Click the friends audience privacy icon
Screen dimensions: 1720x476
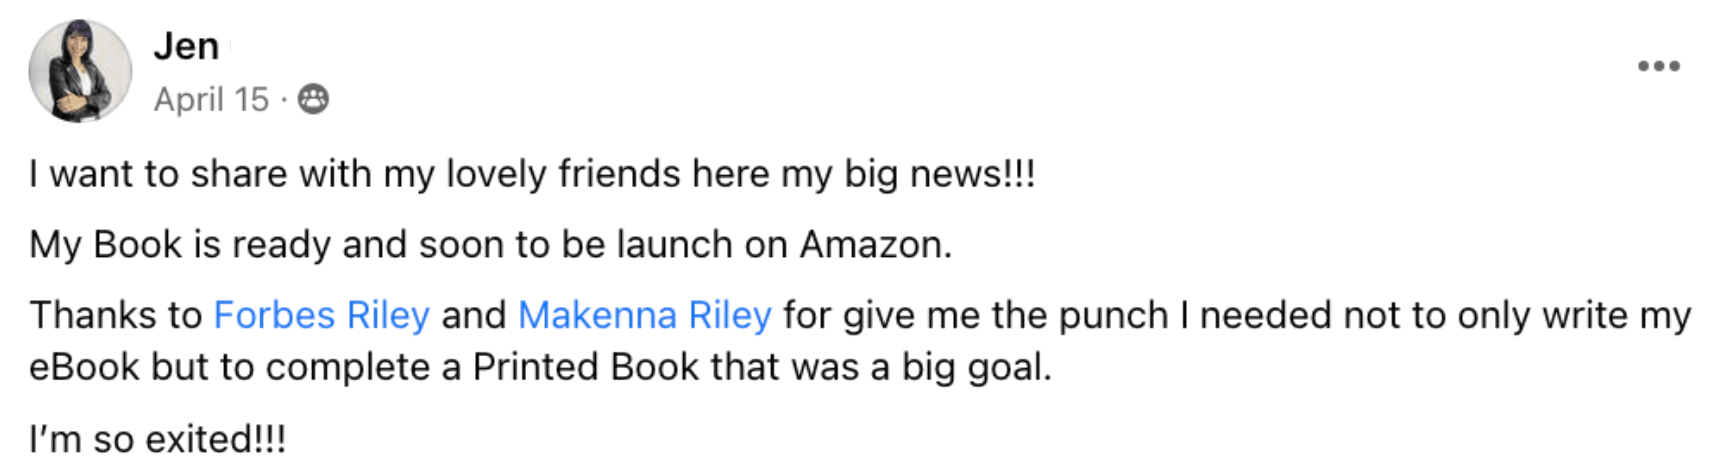tap(313, 99)
